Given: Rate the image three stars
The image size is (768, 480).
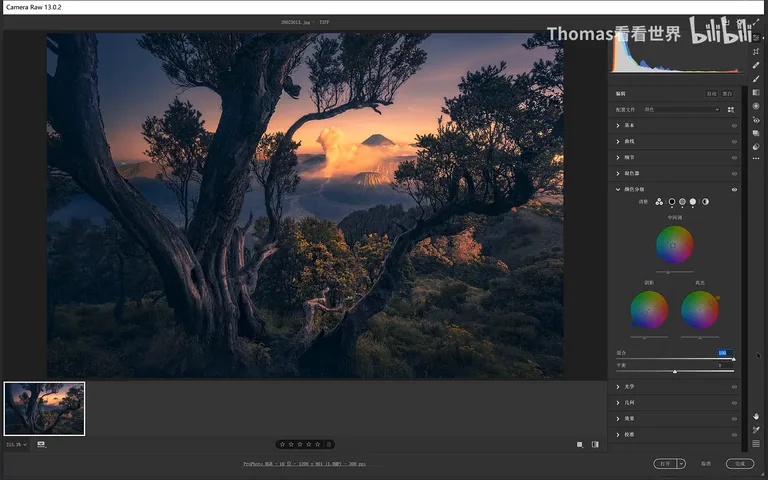Looking at the screenshot, I should [300, 444].
